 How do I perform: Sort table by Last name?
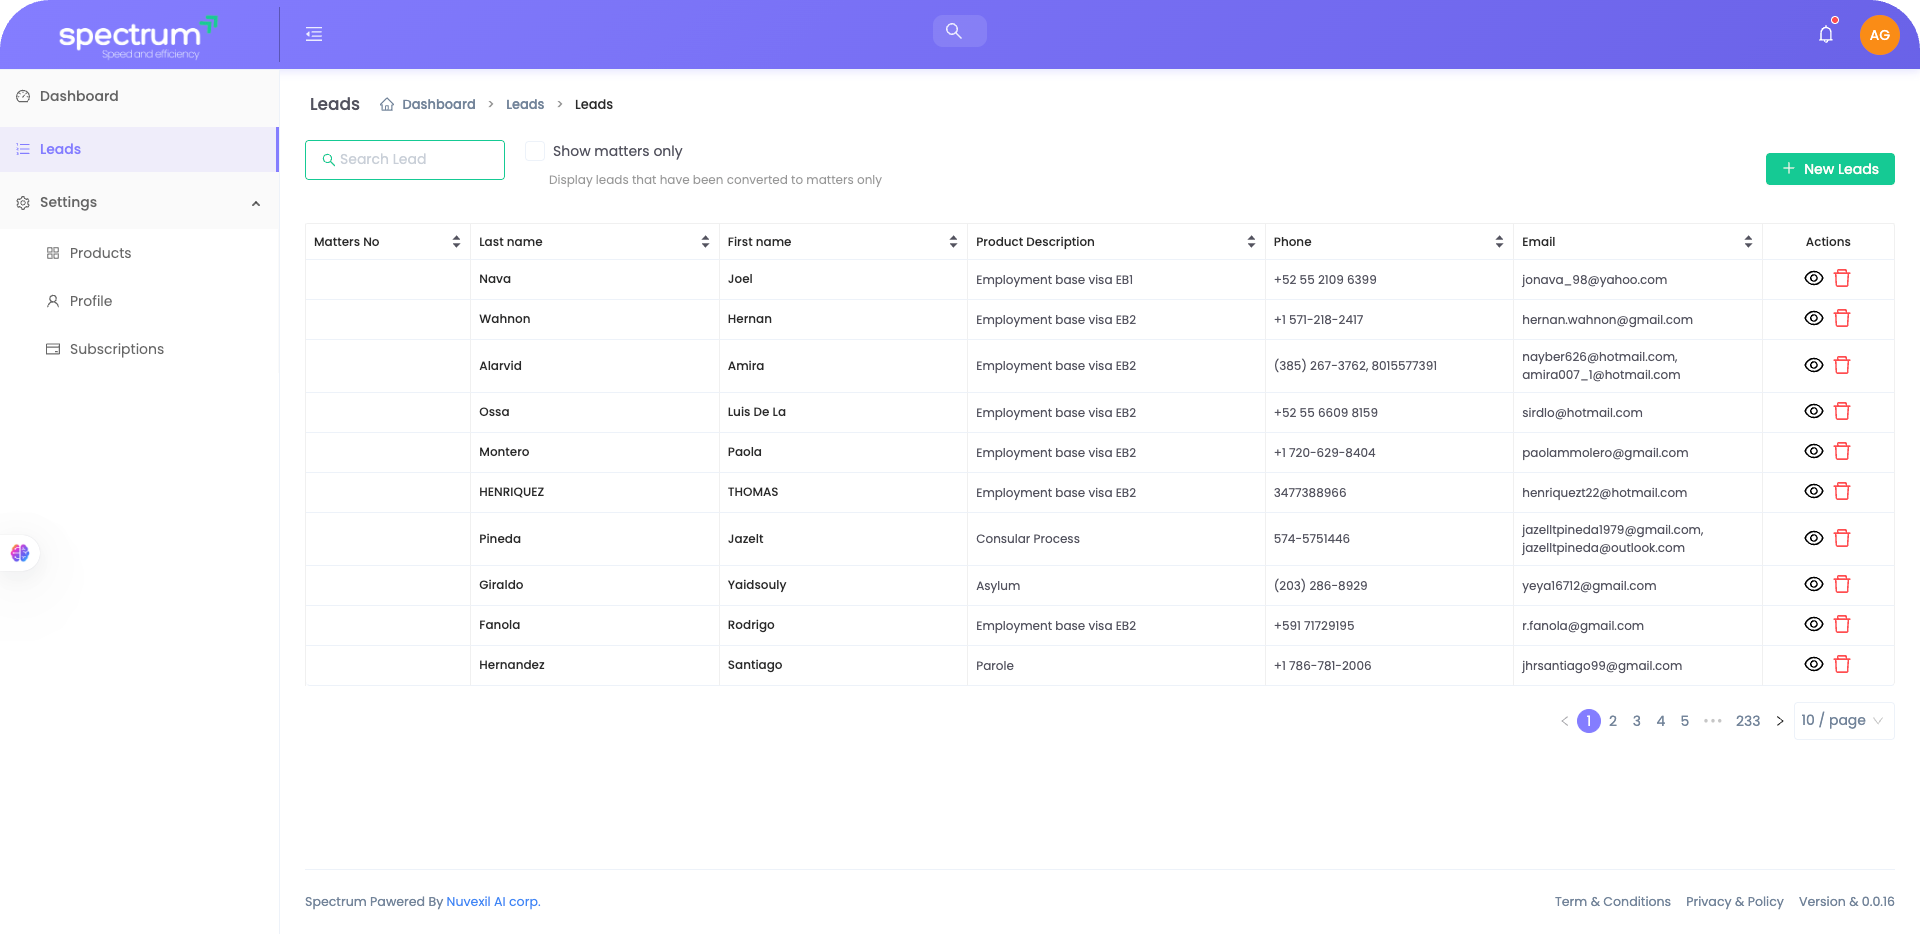705,242
